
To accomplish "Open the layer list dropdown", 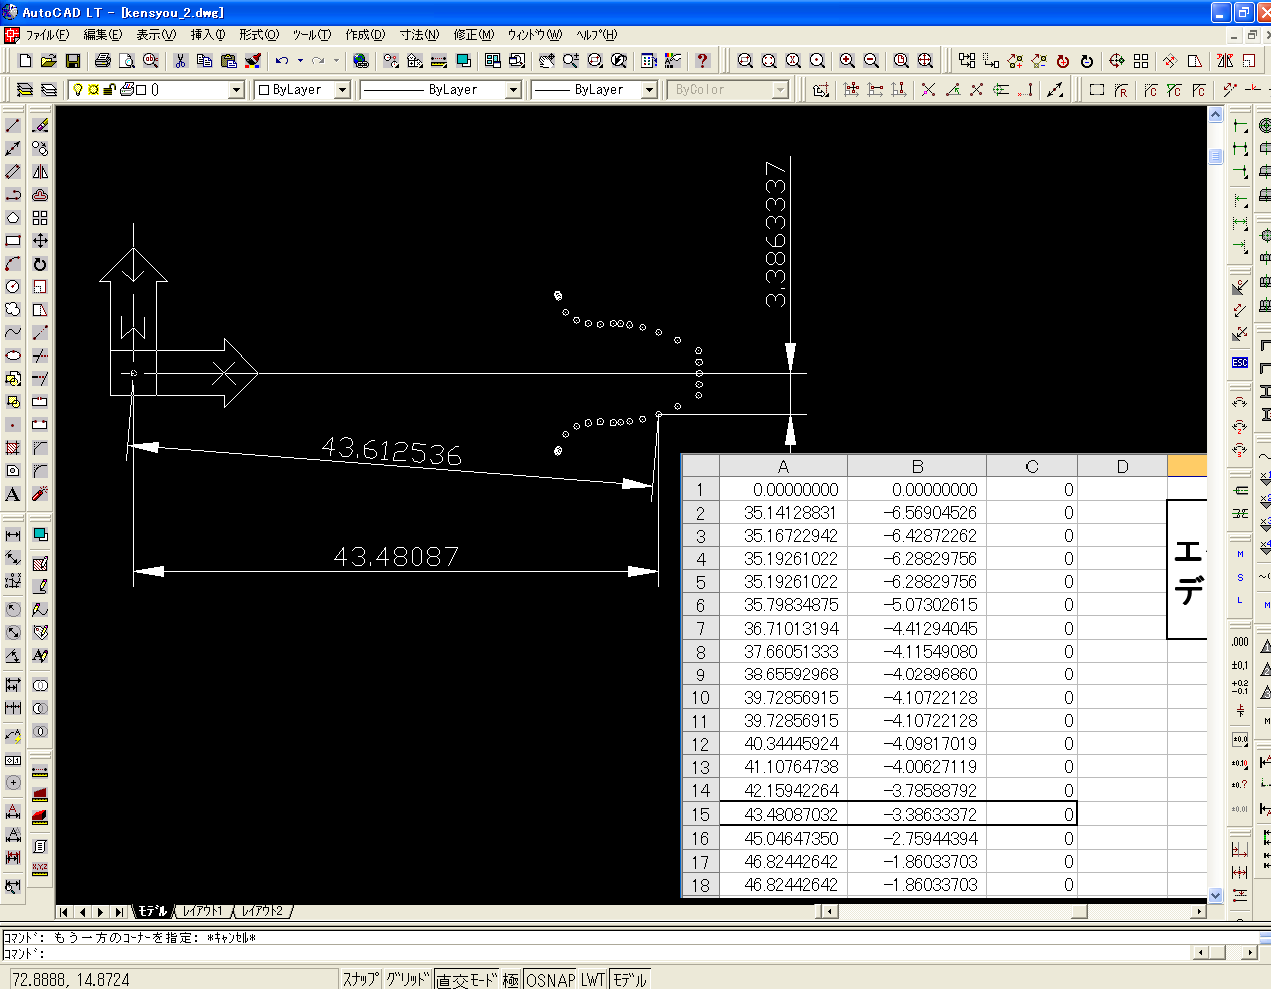I will coord(237,90).
